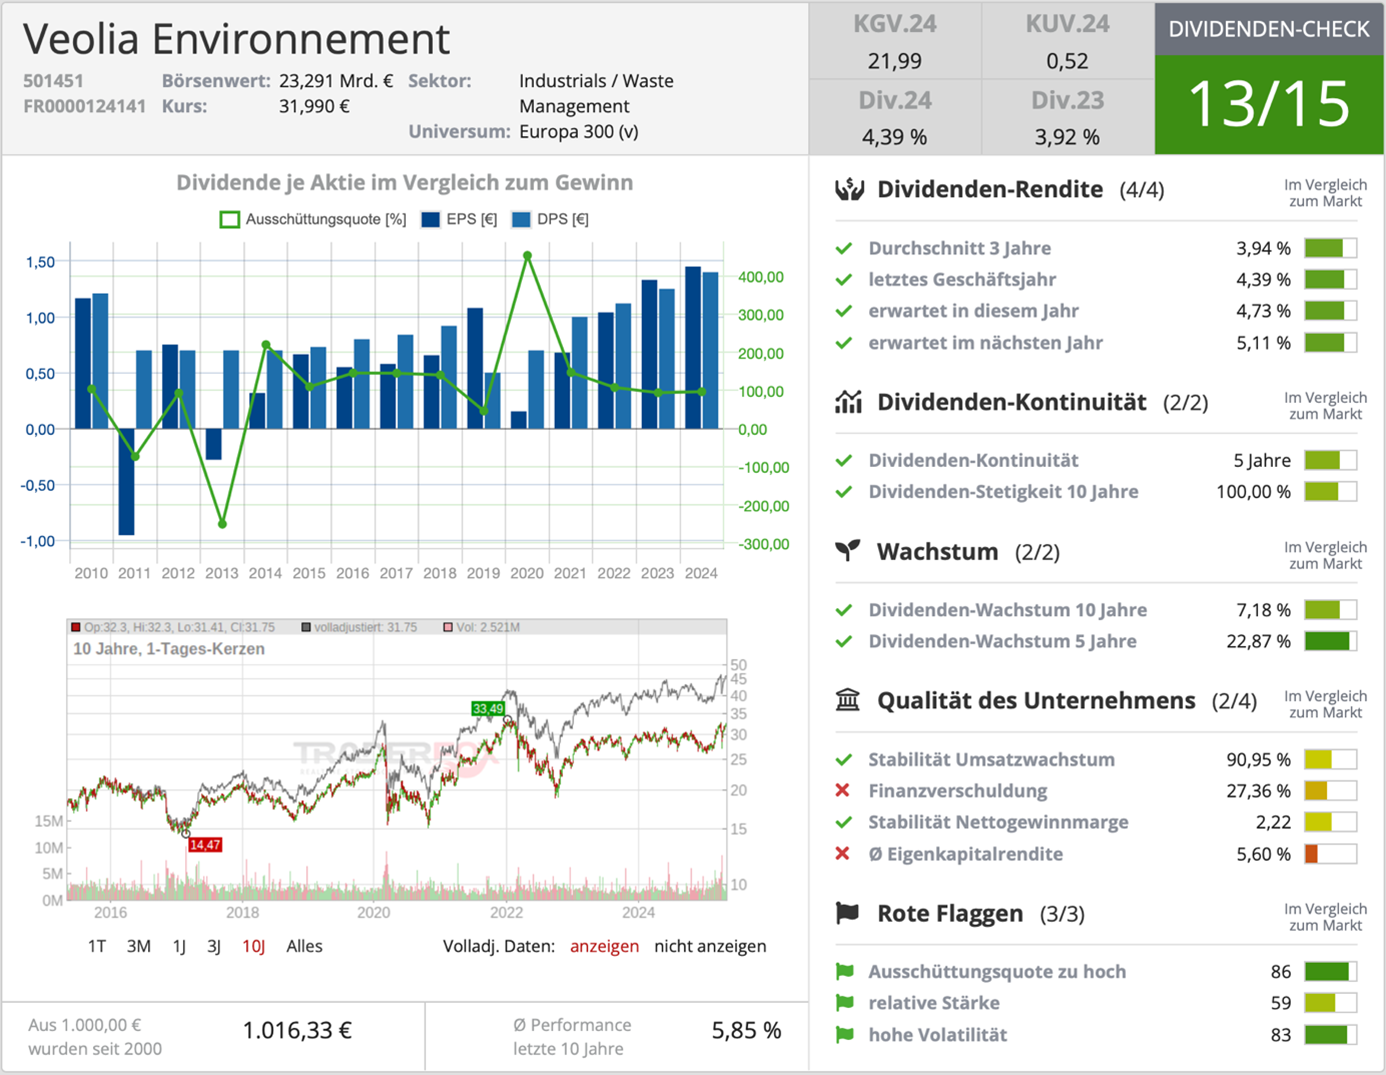Click market comparison bar for Ø Eigenkapitalrendite

pyautogui.click(x=1331, y=854)
